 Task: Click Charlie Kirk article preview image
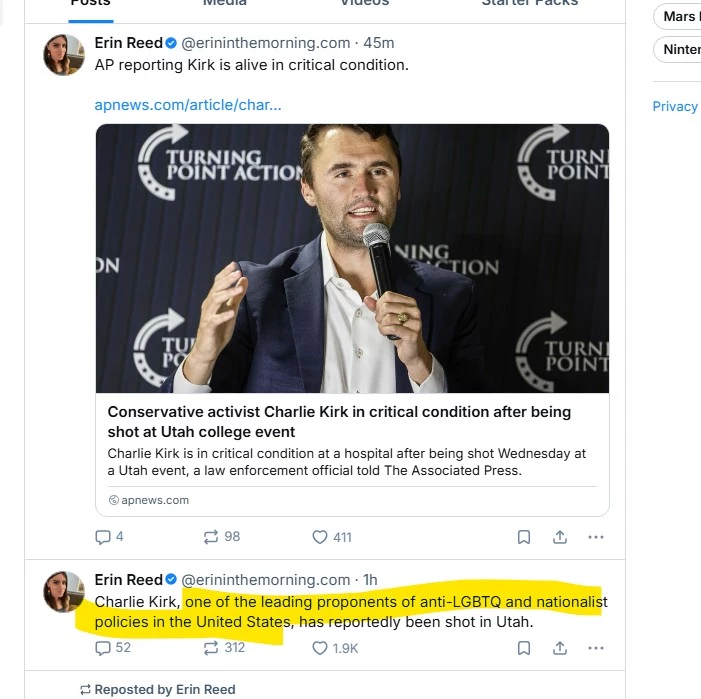[352, 258]
